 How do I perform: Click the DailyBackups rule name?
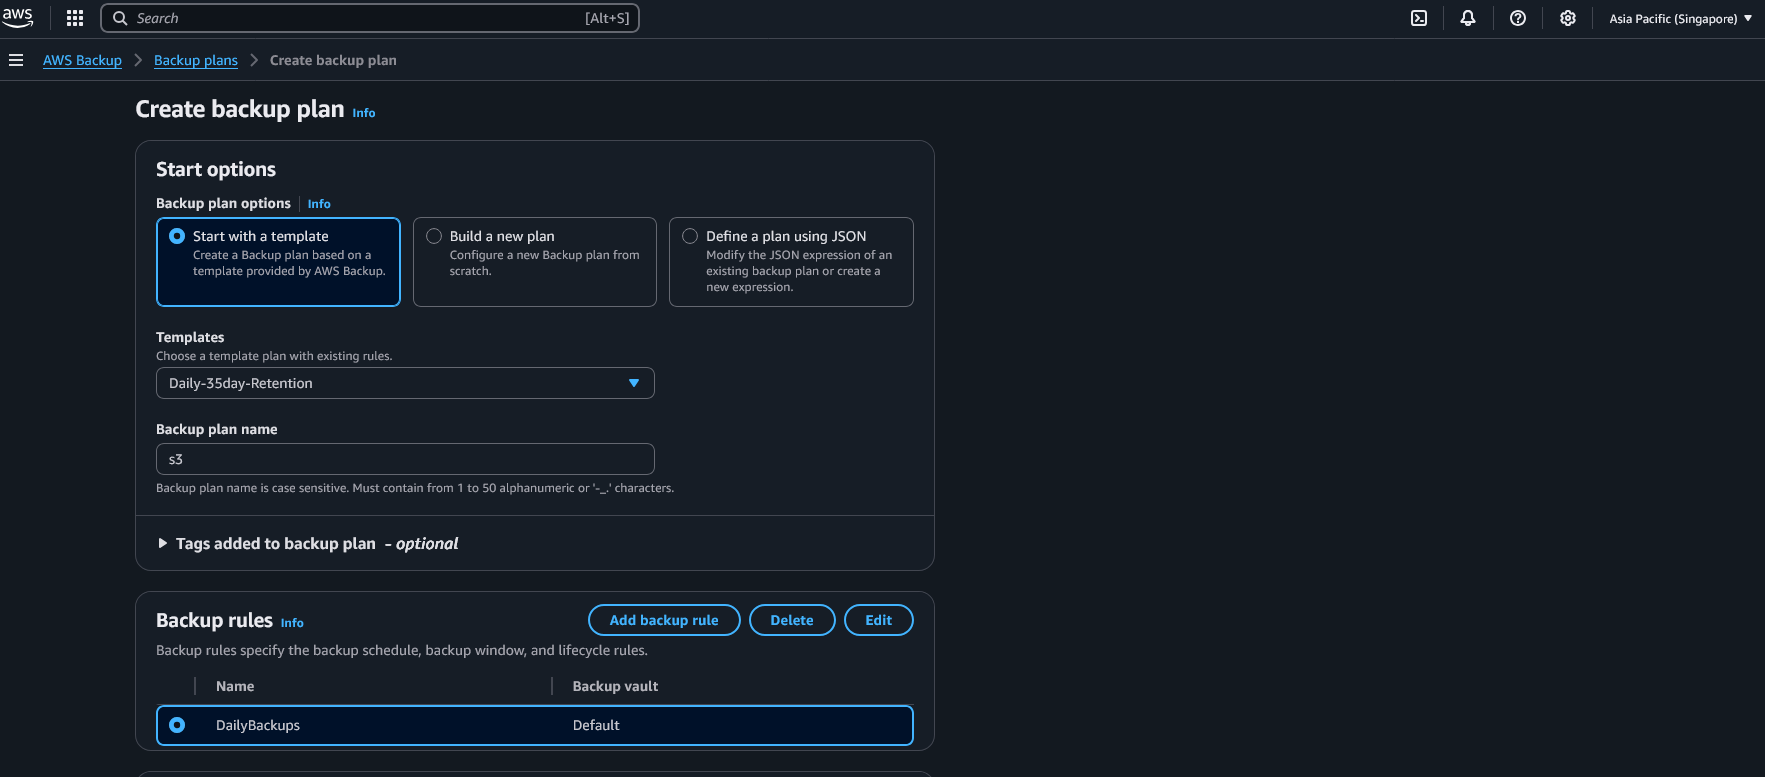[258, 725]
